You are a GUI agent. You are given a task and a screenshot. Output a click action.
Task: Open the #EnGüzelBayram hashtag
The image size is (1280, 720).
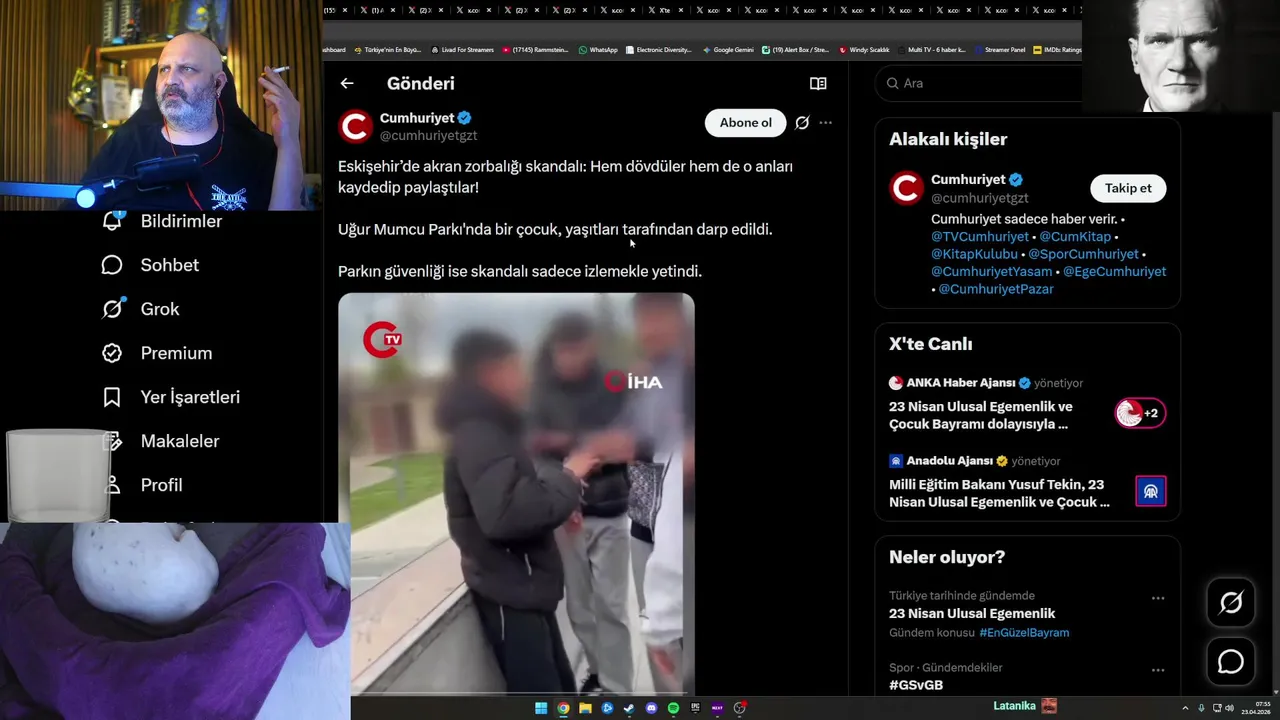click(1024, 633)
